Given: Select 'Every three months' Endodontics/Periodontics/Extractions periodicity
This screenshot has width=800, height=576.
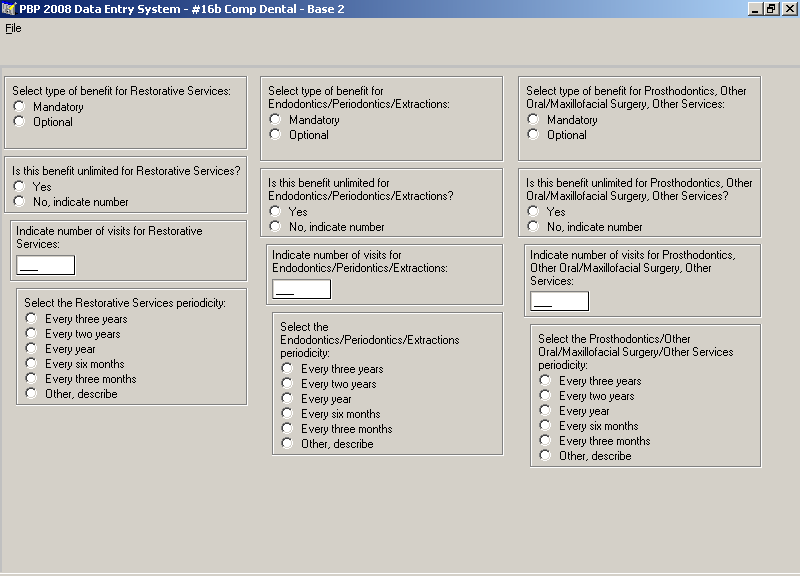Looking at the screenshot, I should pyautogui.click(x=288, y=429).
